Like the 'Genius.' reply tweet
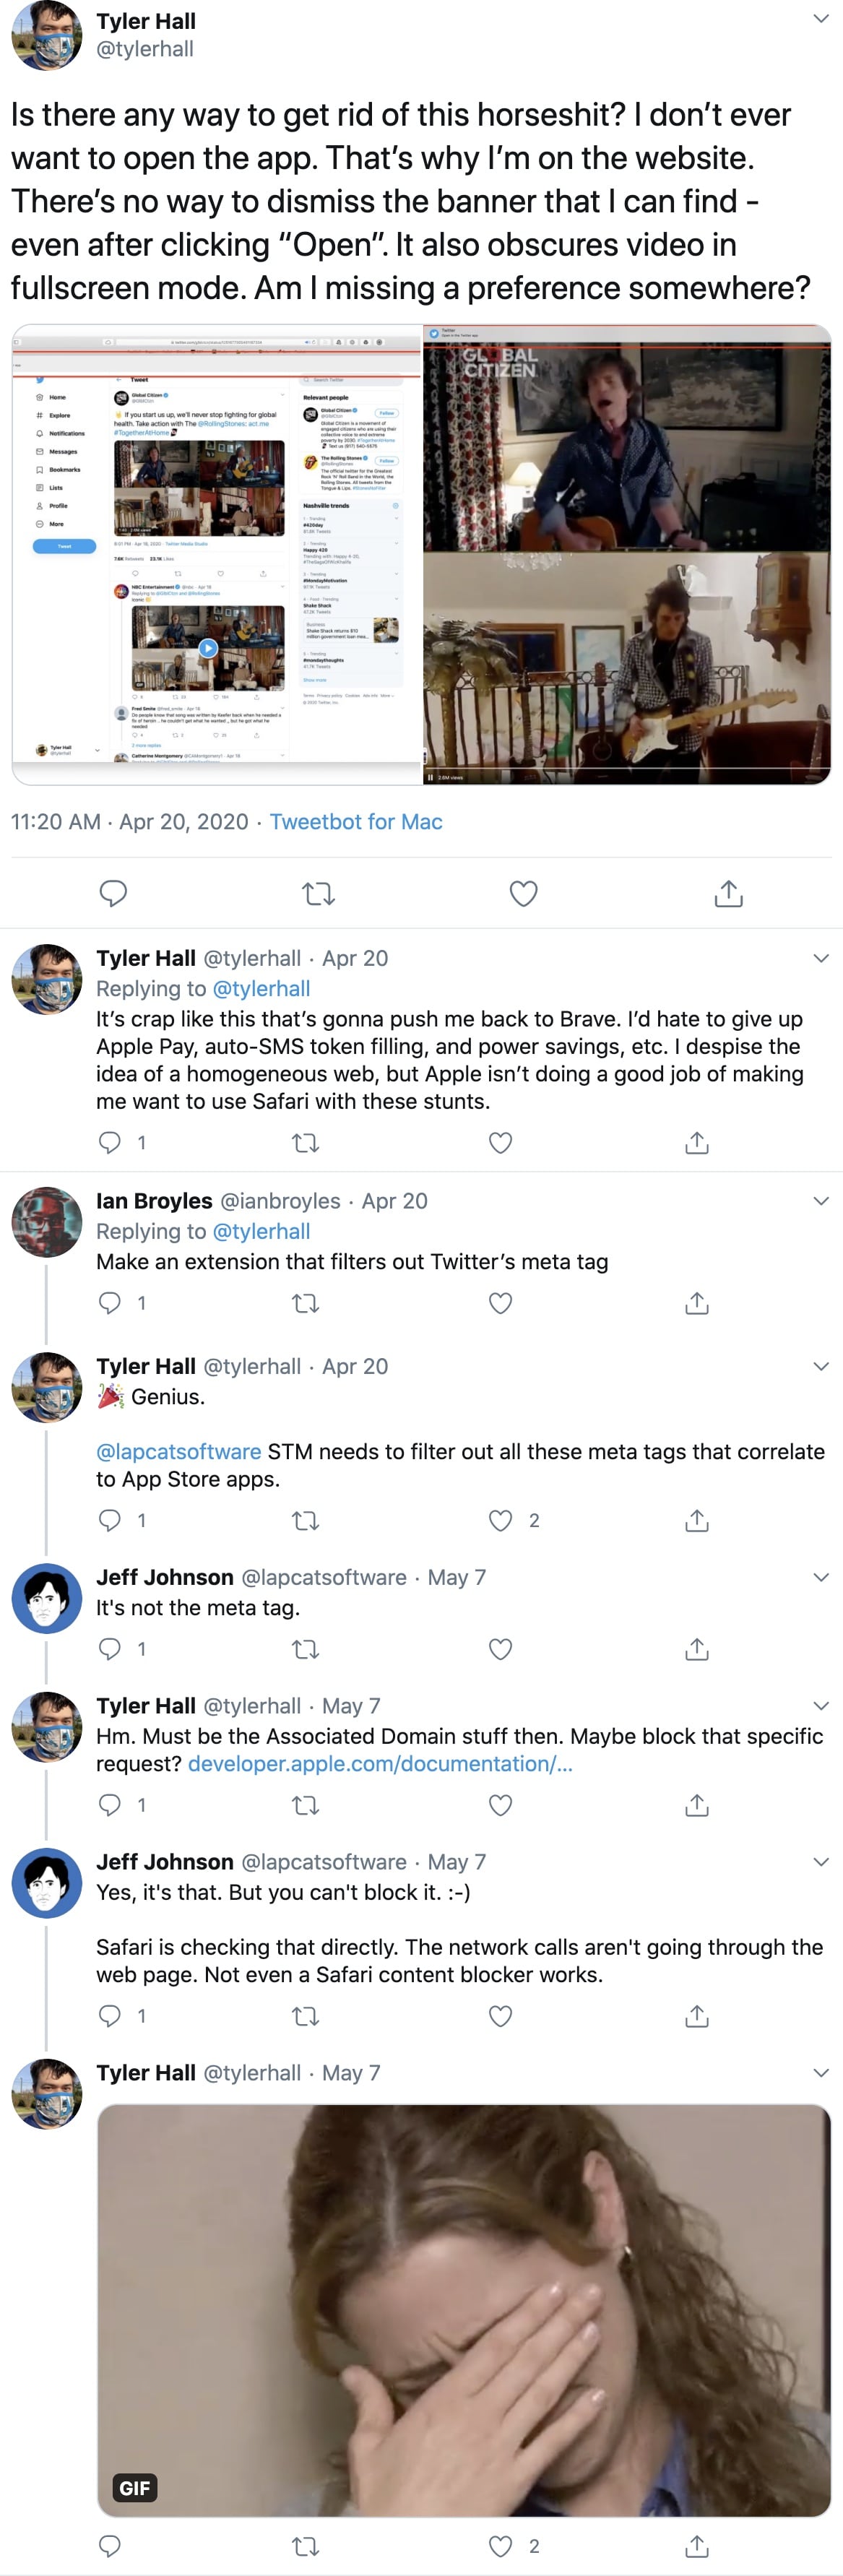This screenshot has width=843, height=2576. 500,1520
